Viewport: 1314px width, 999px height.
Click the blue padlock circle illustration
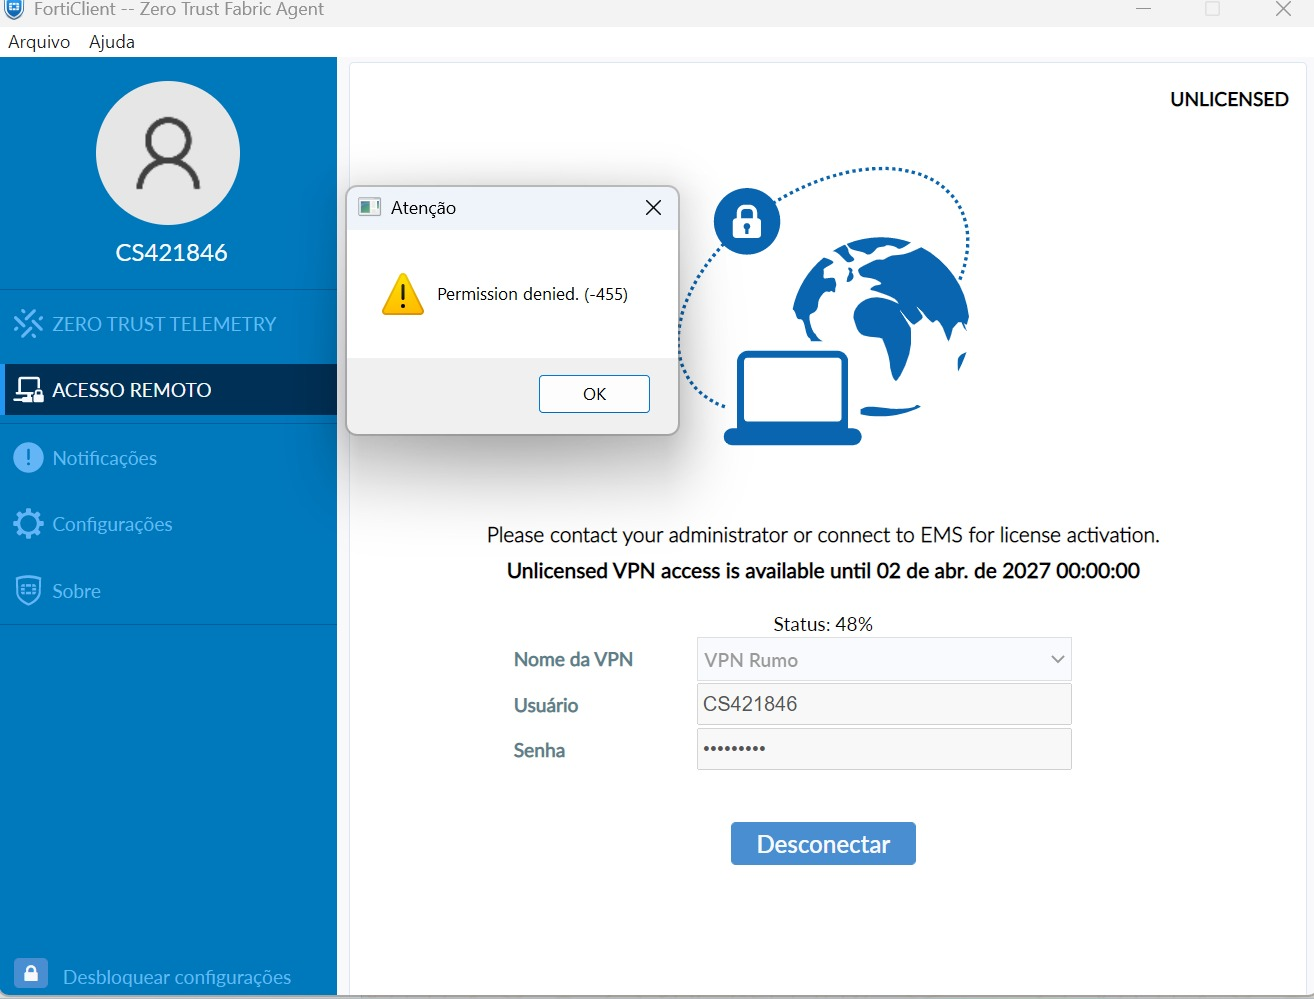tap(747, 221)
